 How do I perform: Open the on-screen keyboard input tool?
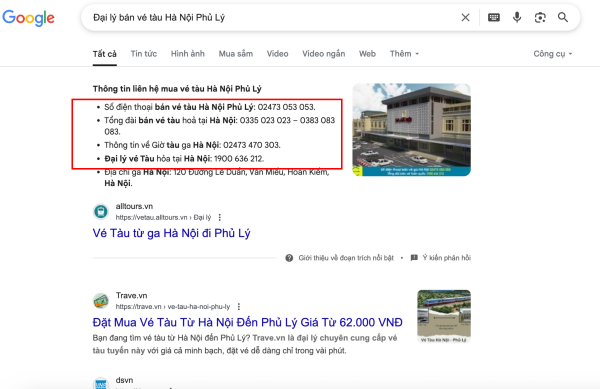(494, 18)
